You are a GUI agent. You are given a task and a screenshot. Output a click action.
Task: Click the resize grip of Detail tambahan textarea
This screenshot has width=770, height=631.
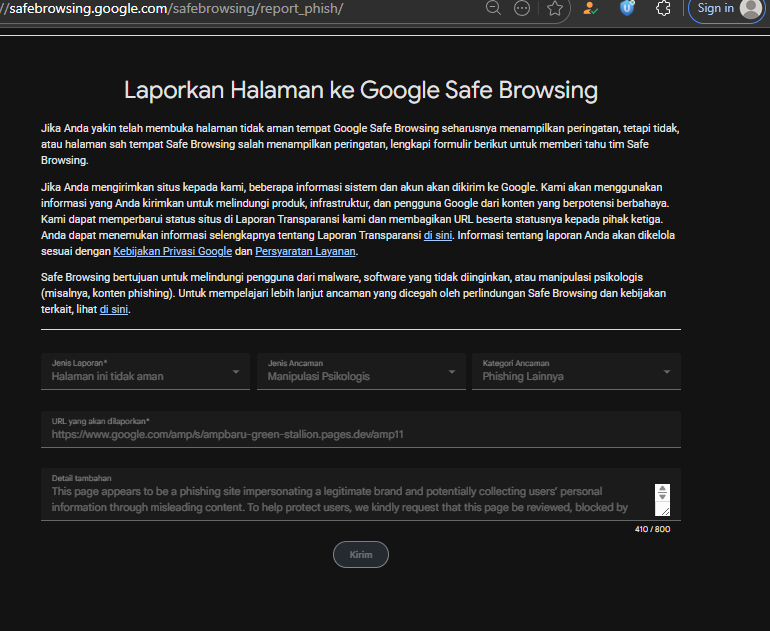click(665, 511)
